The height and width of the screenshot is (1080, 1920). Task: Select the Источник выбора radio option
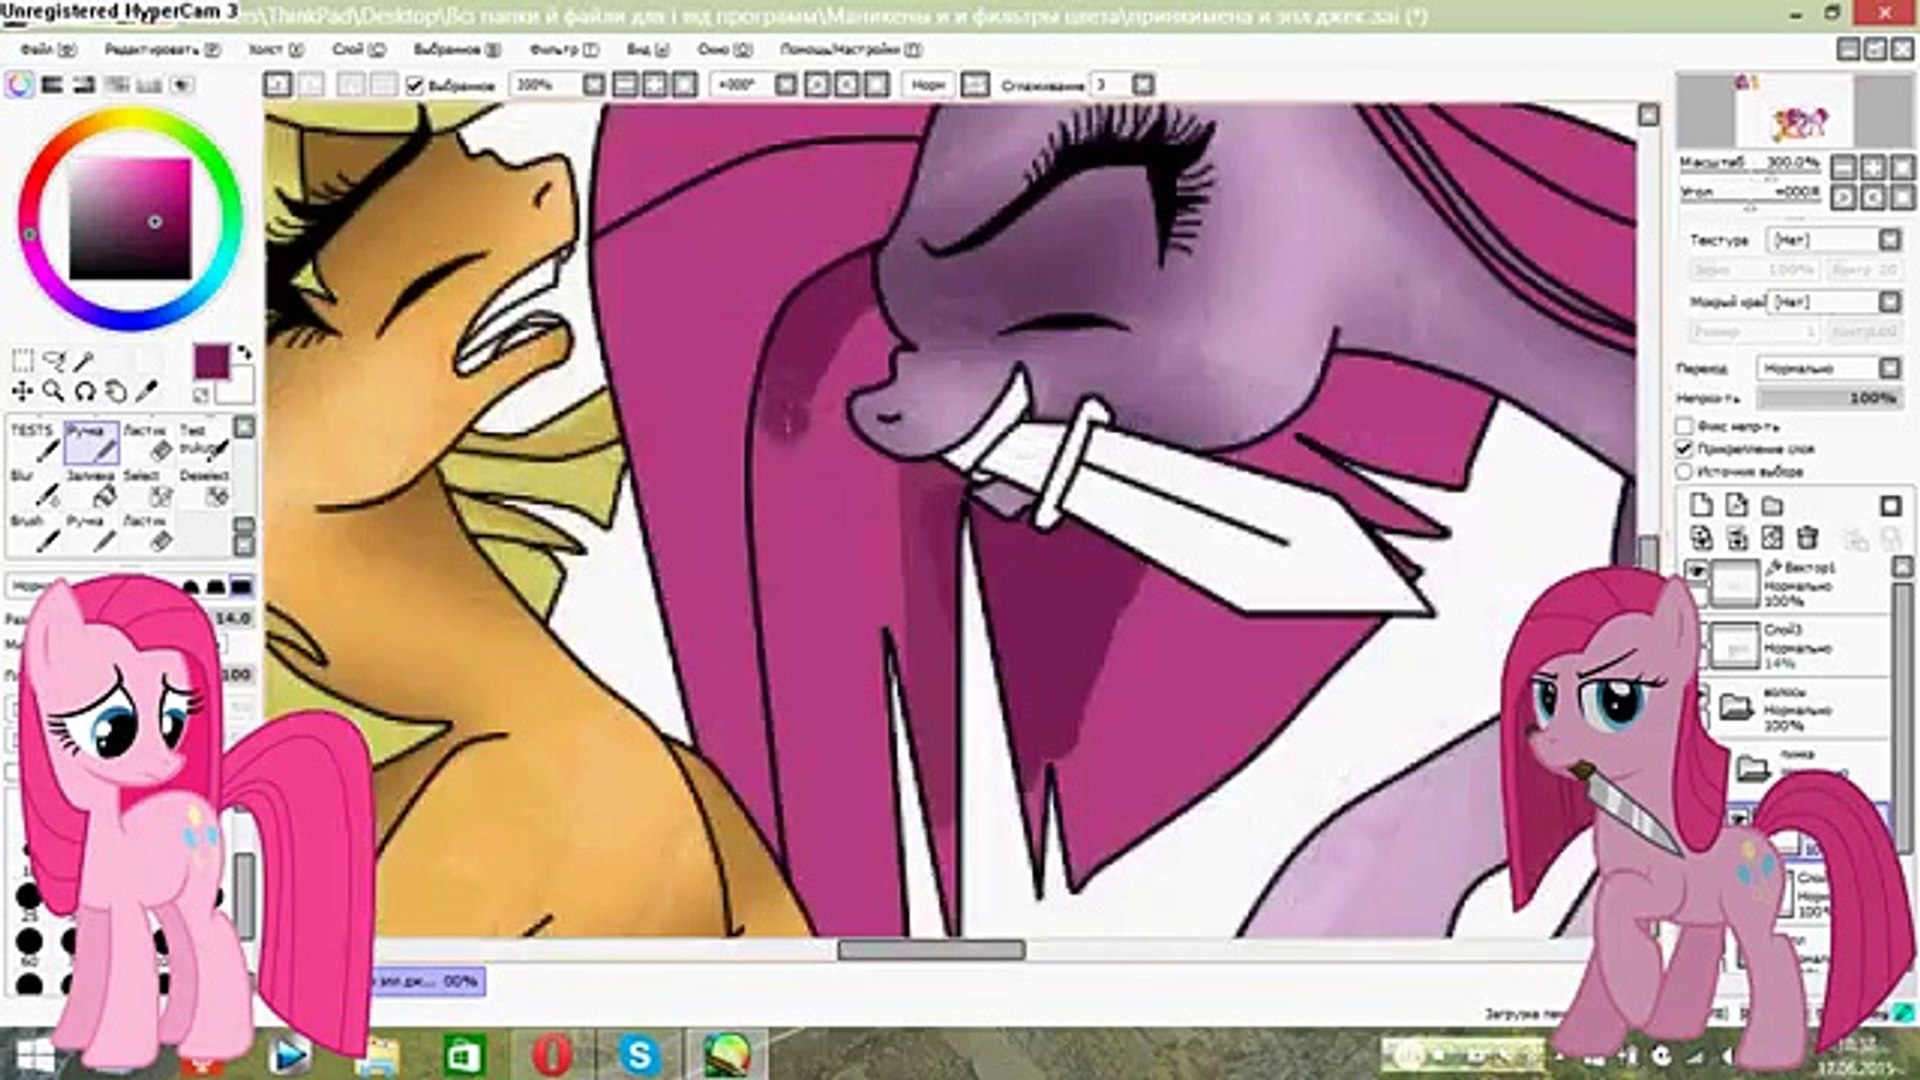point(1685,471)
